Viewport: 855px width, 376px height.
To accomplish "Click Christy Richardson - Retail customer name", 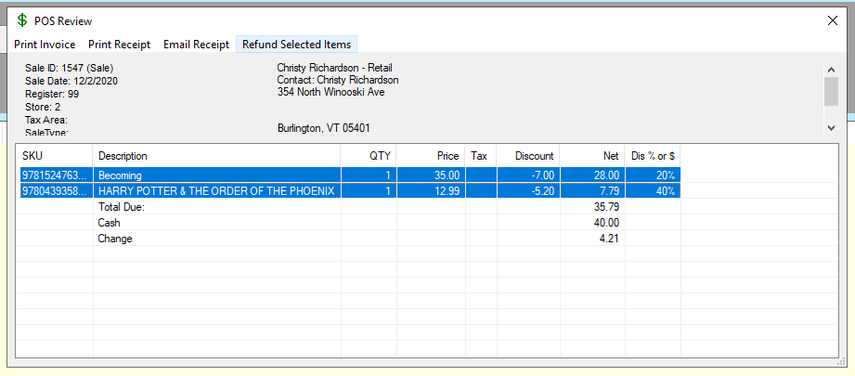I will [x=335, y=68].
